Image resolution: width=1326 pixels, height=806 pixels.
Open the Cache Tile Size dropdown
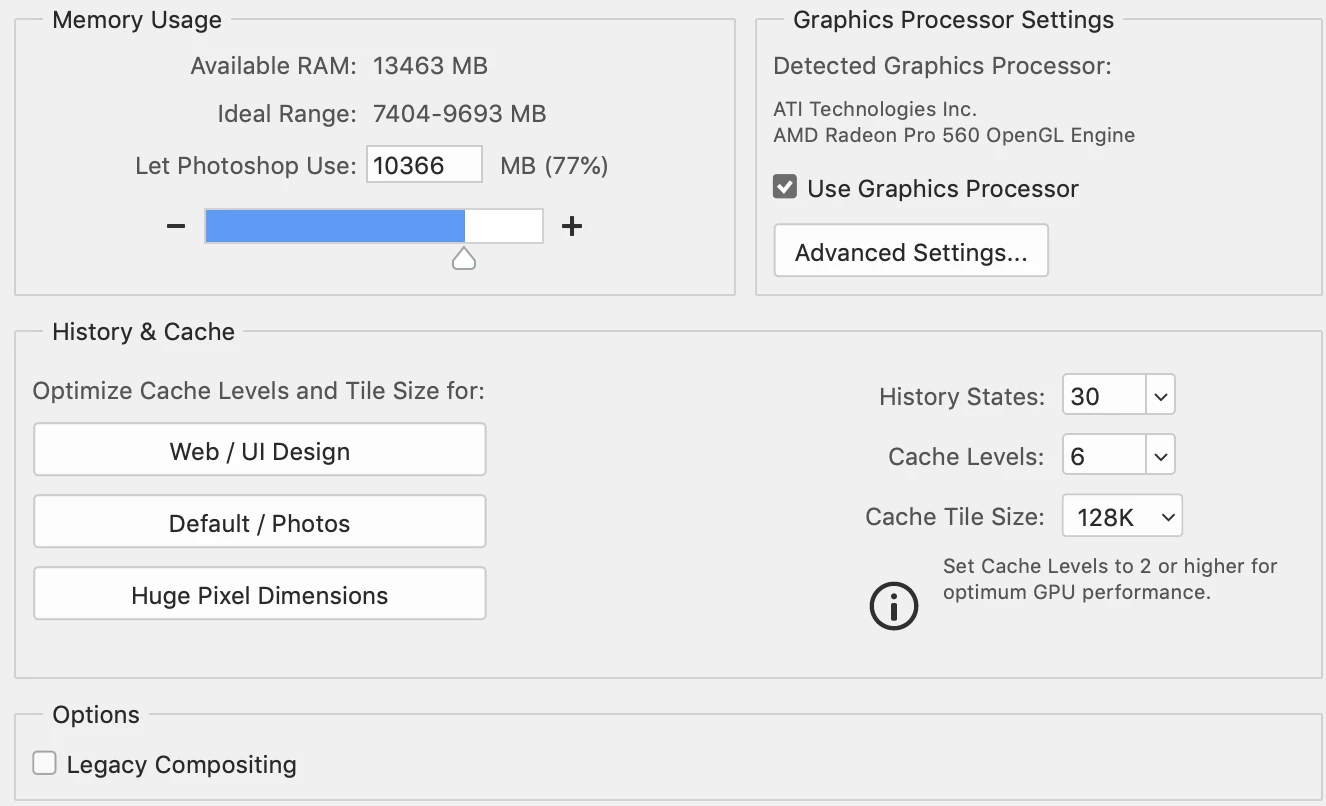(x=1122, y=517)
